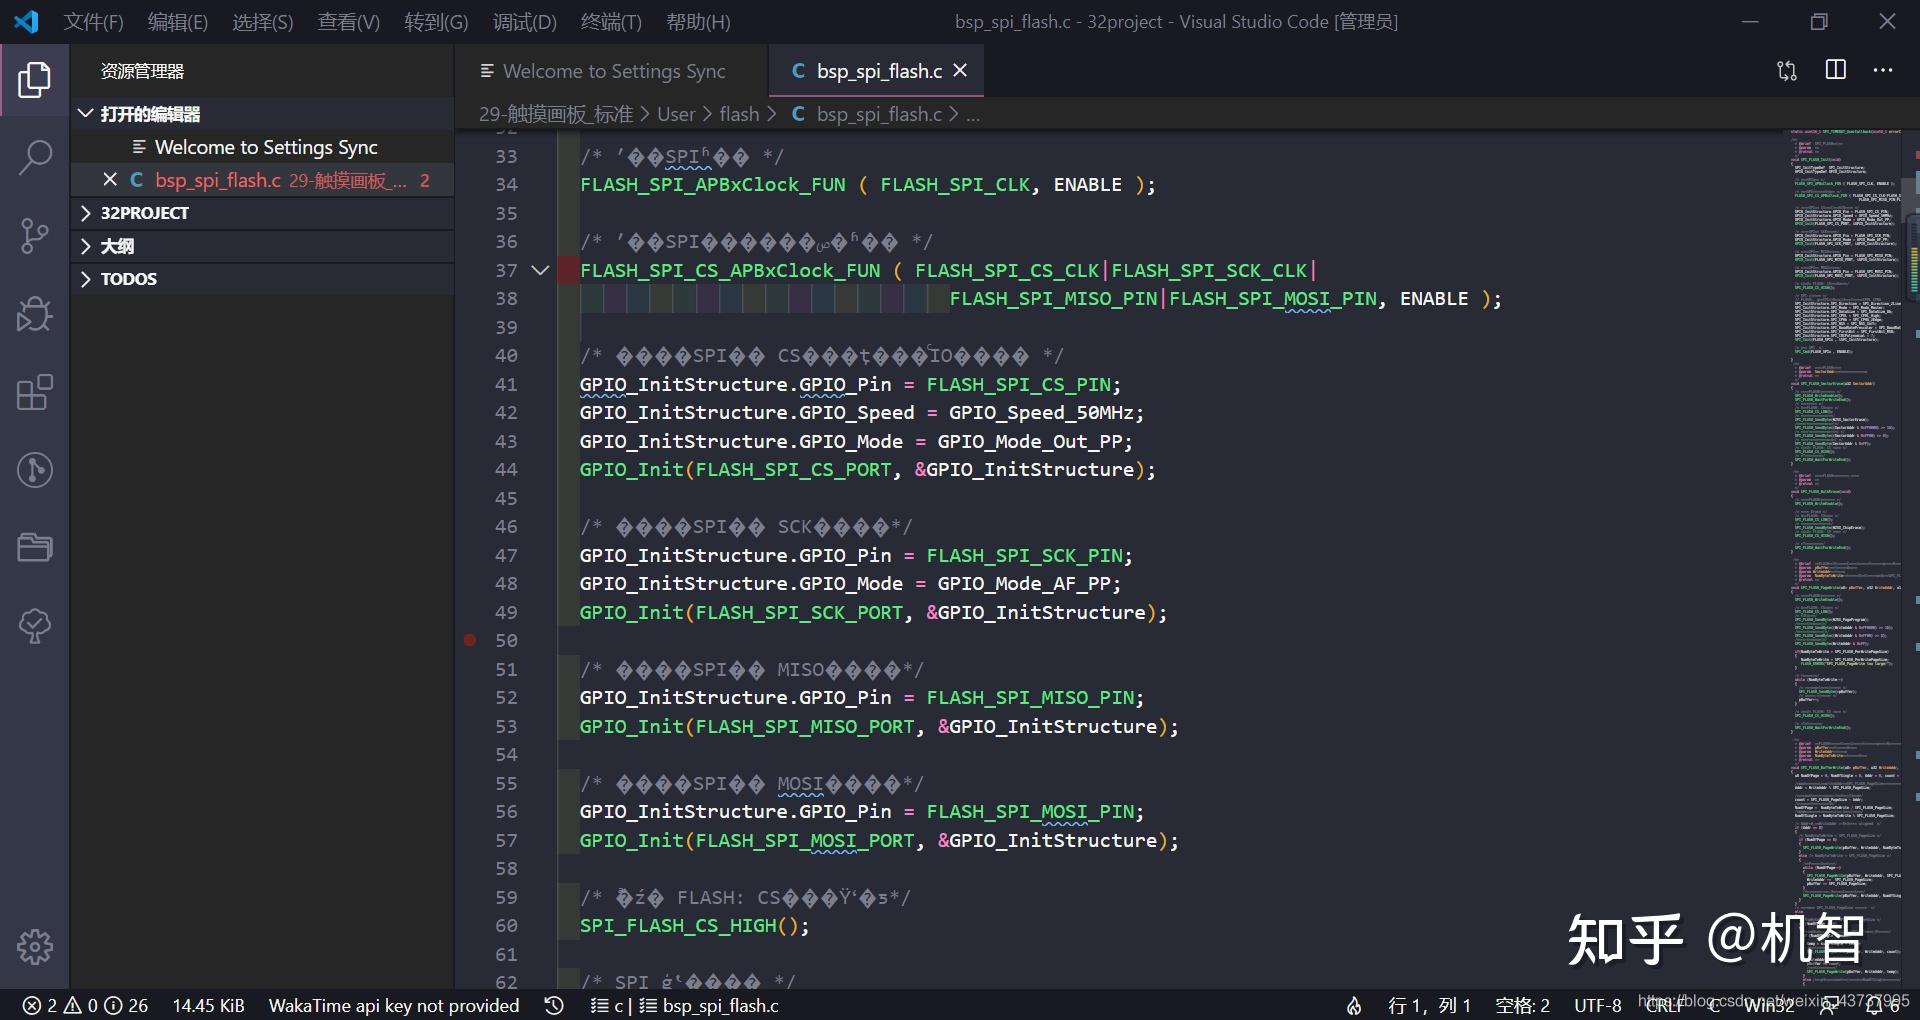Toggle the breakpoint on line 50
The height and width of the screenshot is (1020, 1920).
[x=469, y=640]
